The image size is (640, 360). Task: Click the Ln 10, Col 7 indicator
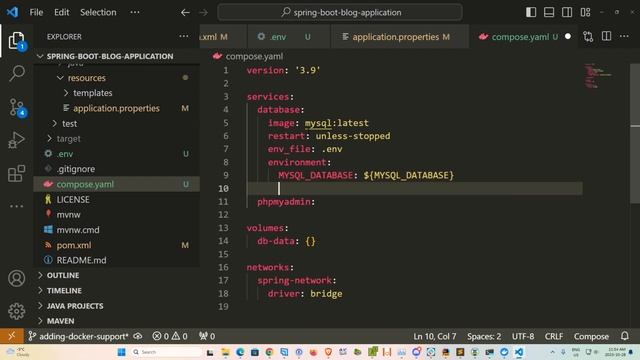(x=435, y=336)
